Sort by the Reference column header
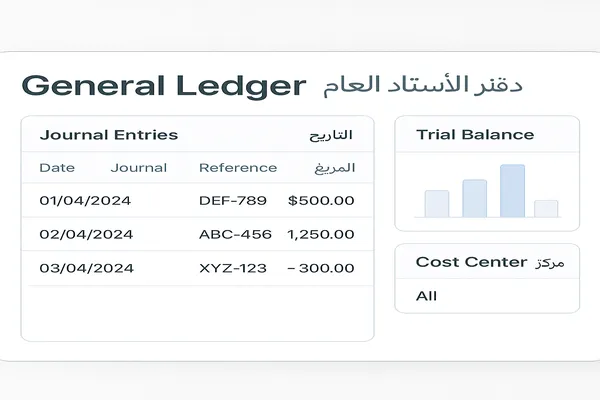The height and width of the screenshot is (400, 600). (x=238, y=168)
